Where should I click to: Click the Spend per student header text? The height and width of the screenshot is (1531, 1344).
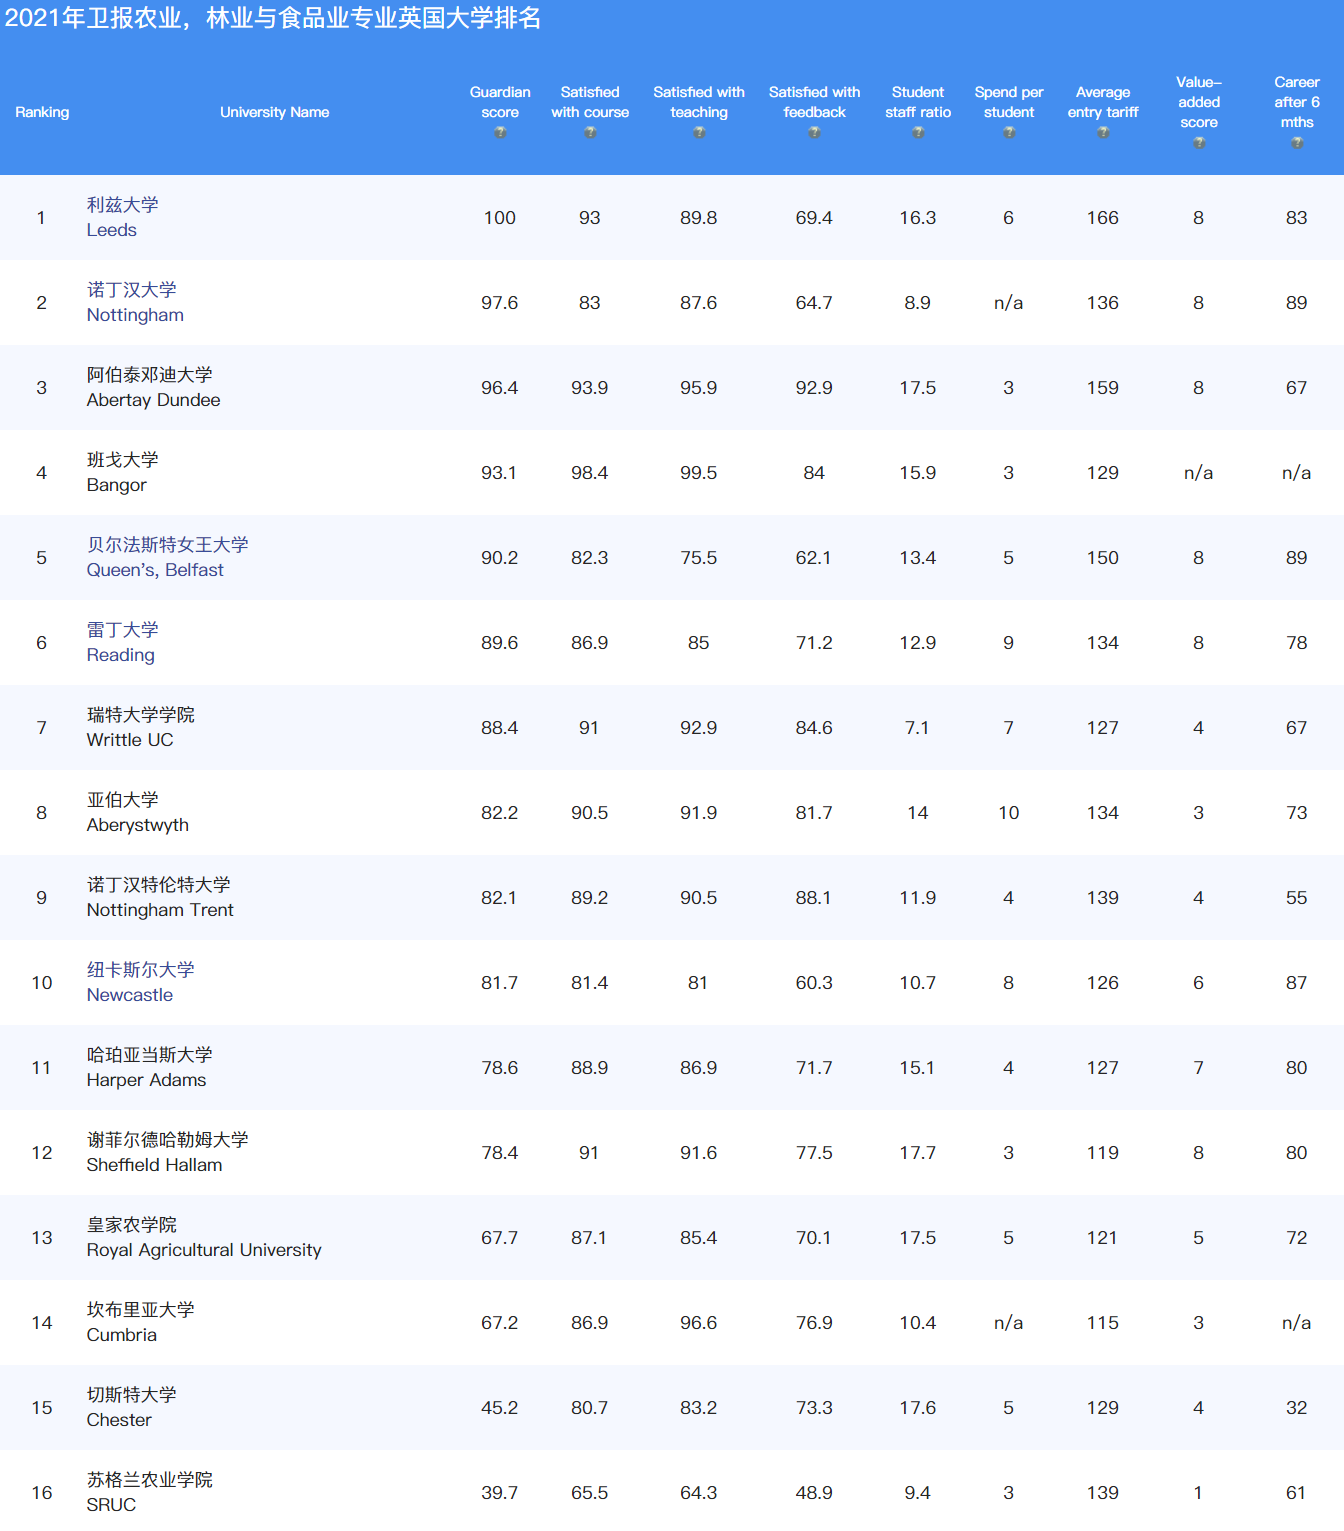pos(1009,102)
